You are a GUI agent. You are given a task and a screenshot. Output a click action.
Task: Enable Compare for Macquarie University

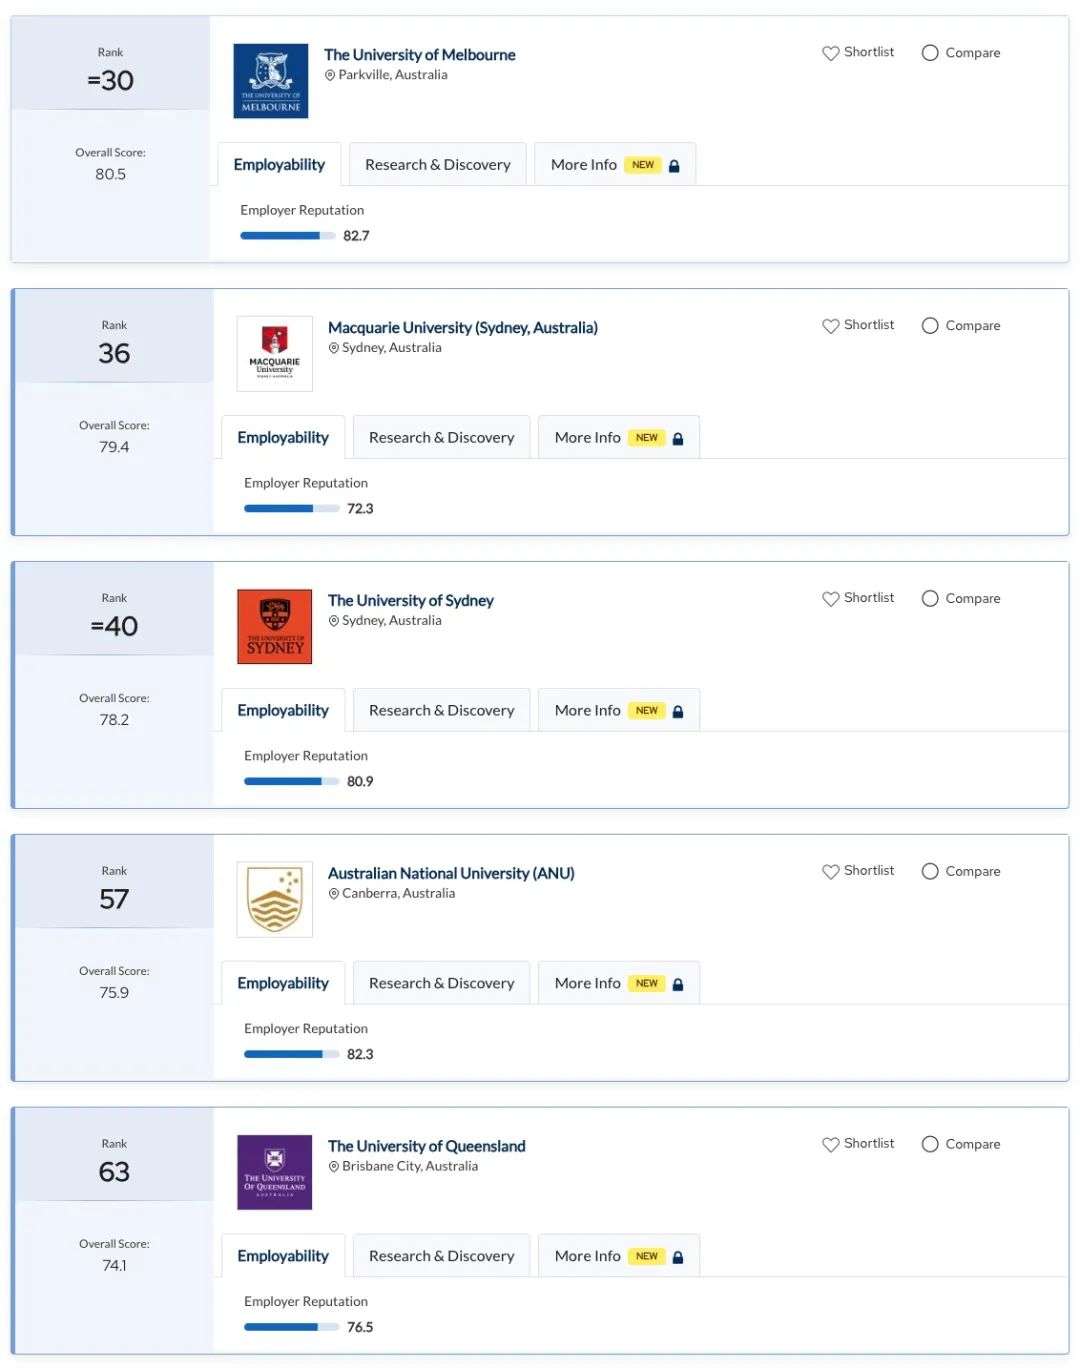(930, 326)
